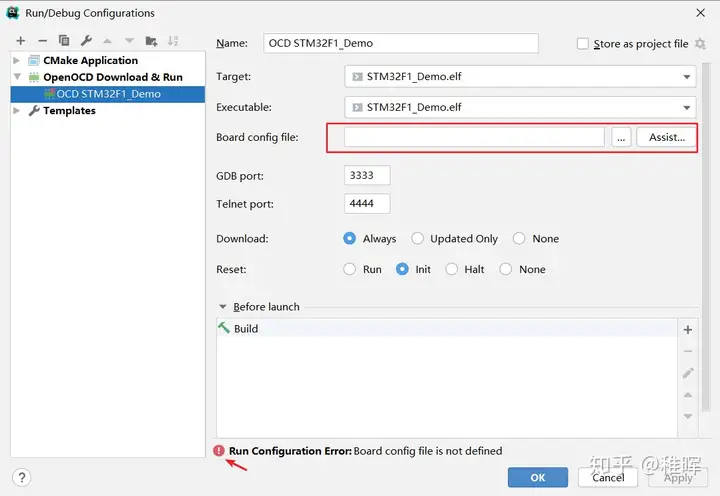The image size is (720, 496).
Task: Set Download to None
Action: (519, 238)
